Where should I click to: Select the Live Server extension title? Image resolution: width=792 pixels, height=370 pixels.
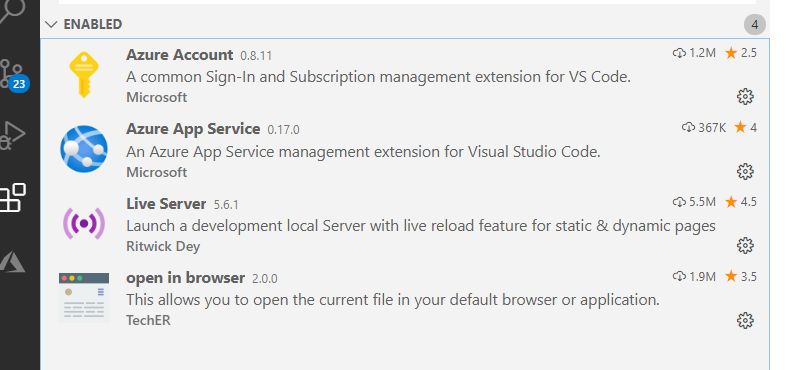pos(166,203)
